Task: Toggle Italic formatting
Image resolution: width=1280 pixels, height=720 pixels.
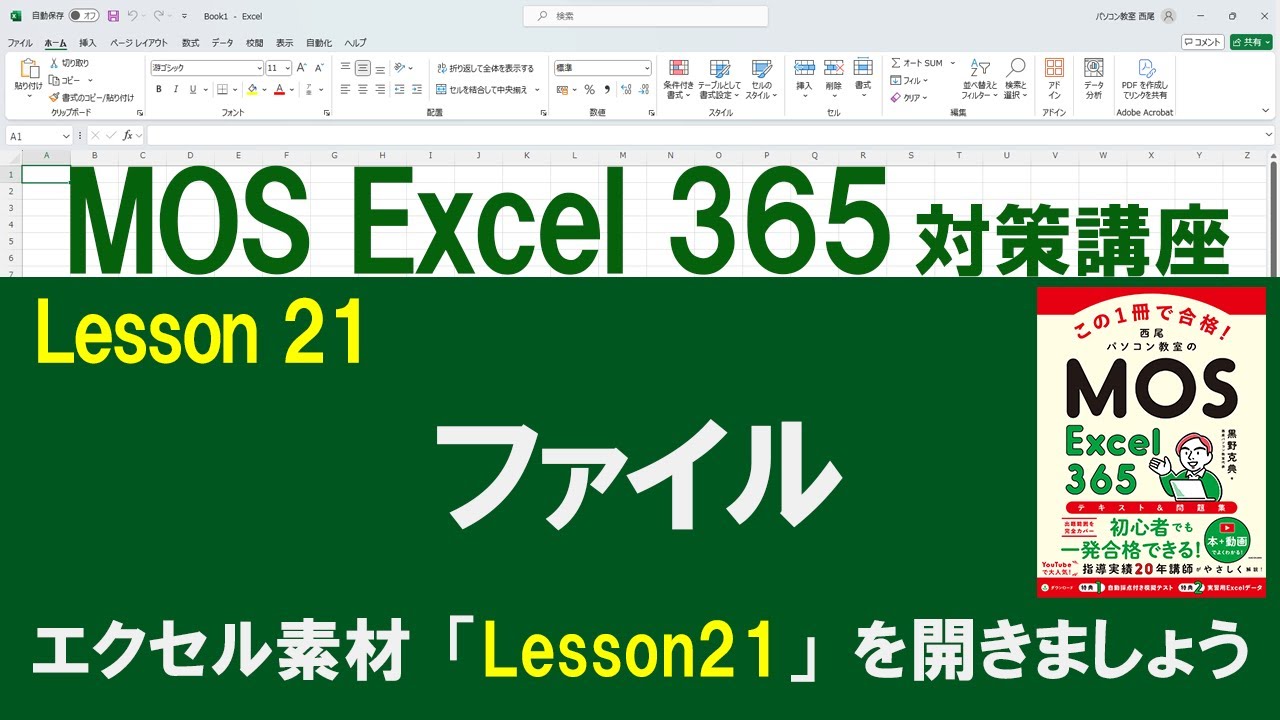Action: 176,89
